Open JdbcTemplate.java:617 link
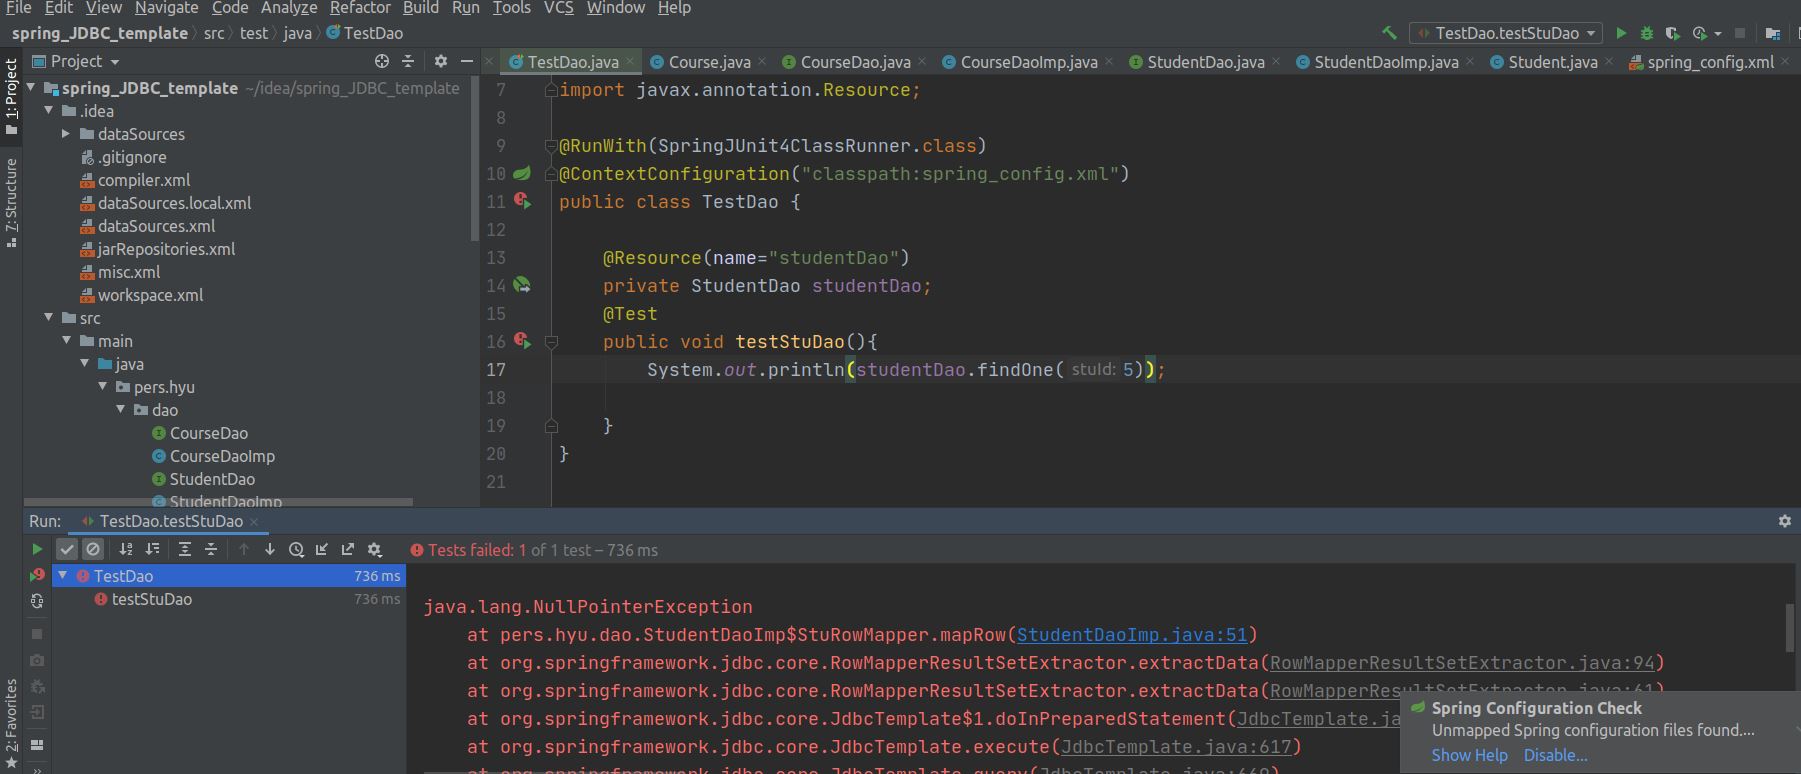The image size is (1801, 774). (x=1175, y=747)
